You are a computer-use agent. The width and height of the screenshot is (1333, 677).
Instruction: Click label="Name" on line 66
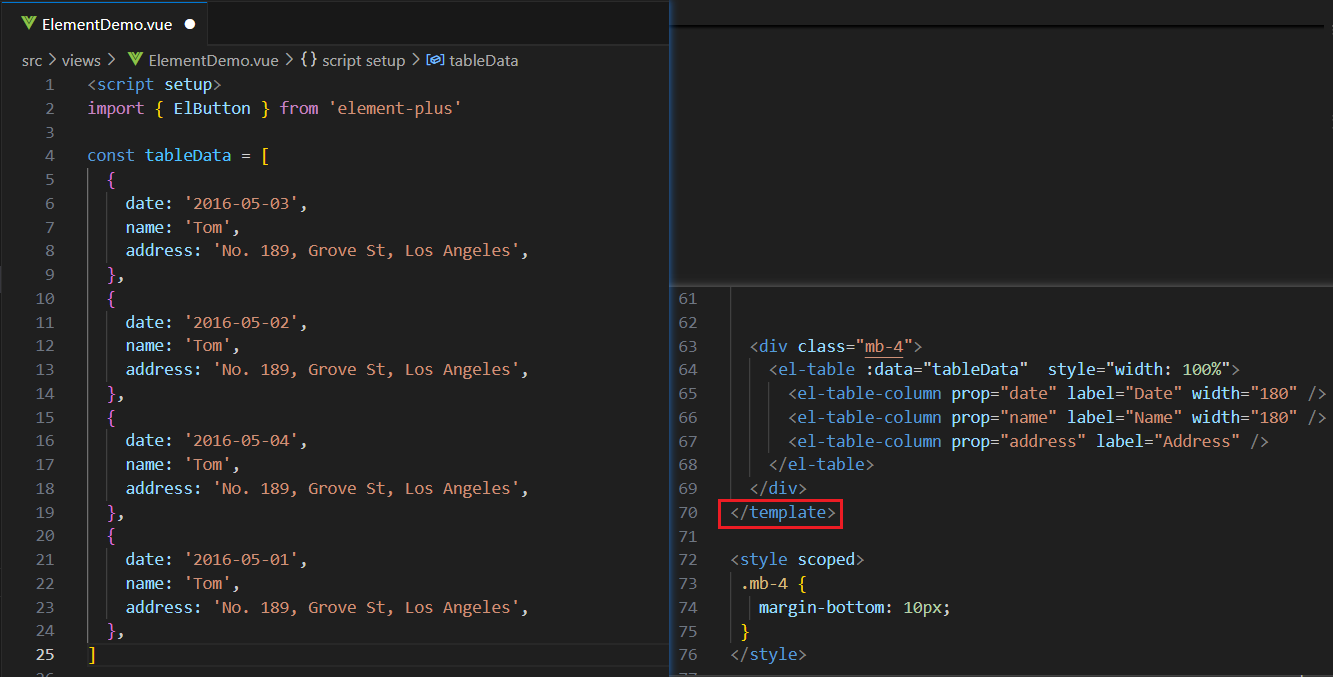[x=1125, y=418]
